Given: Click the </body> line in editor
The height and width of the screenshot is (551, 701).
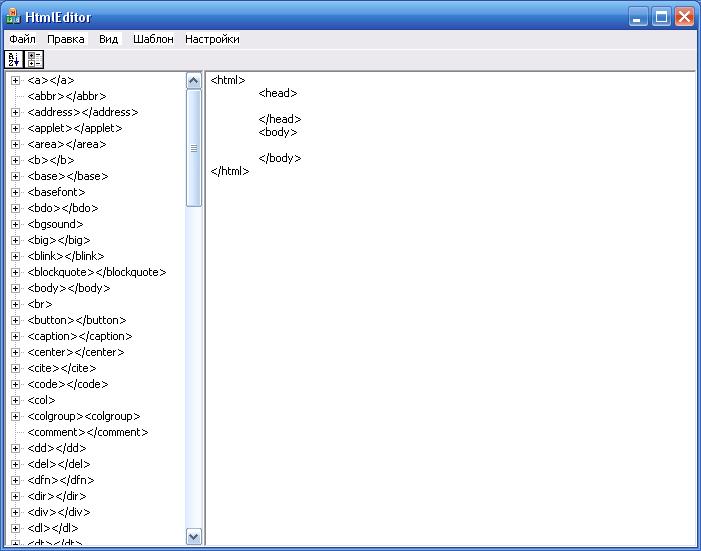Looking at the screenshot, I should 280,158.
